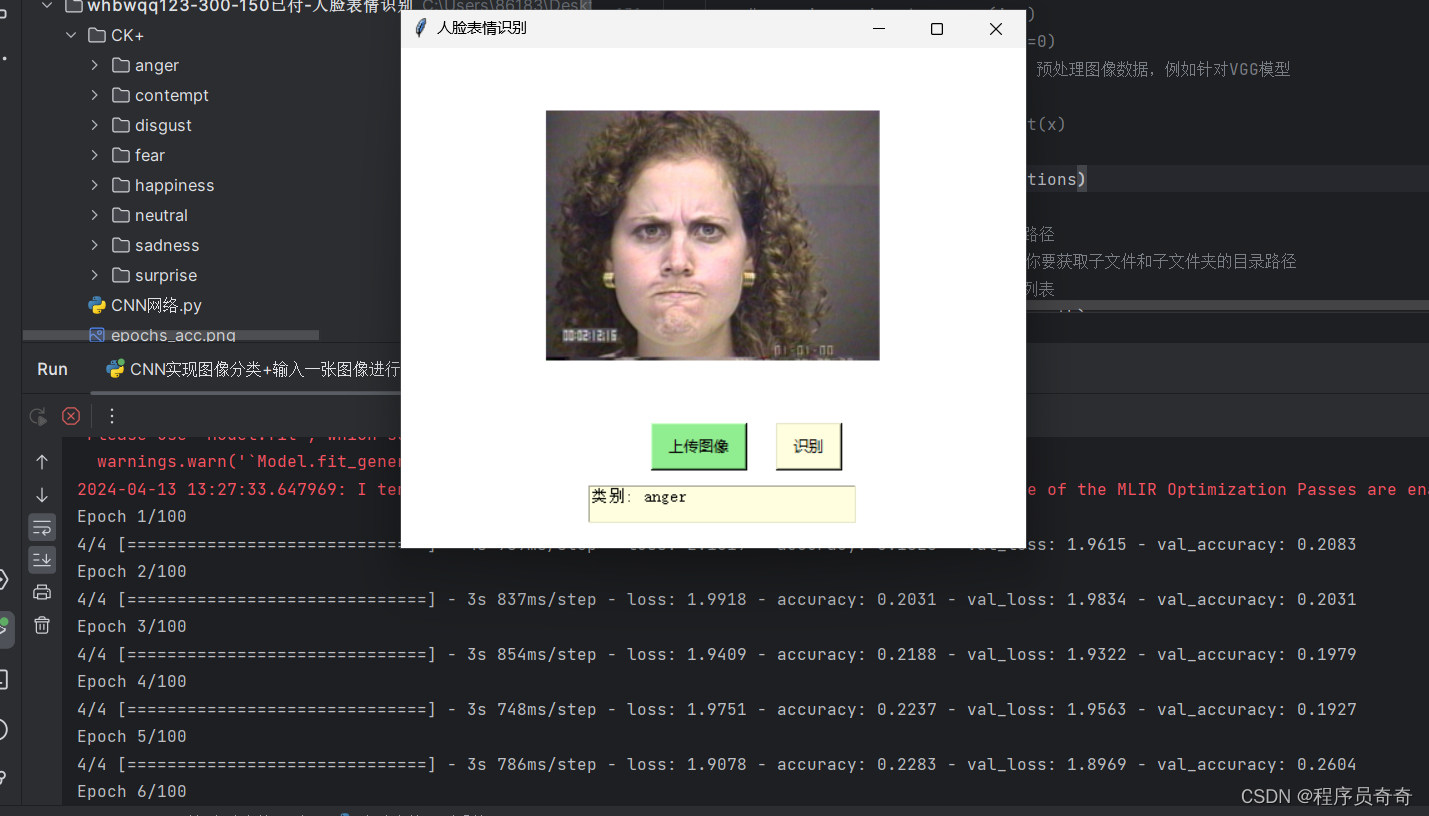Image resolution: width=1429 pixels, height=816 pixels.
Task: Click editor comment '你要获取子文件和子文件夹的目录路径'
Action: [x=1161, y=261]
